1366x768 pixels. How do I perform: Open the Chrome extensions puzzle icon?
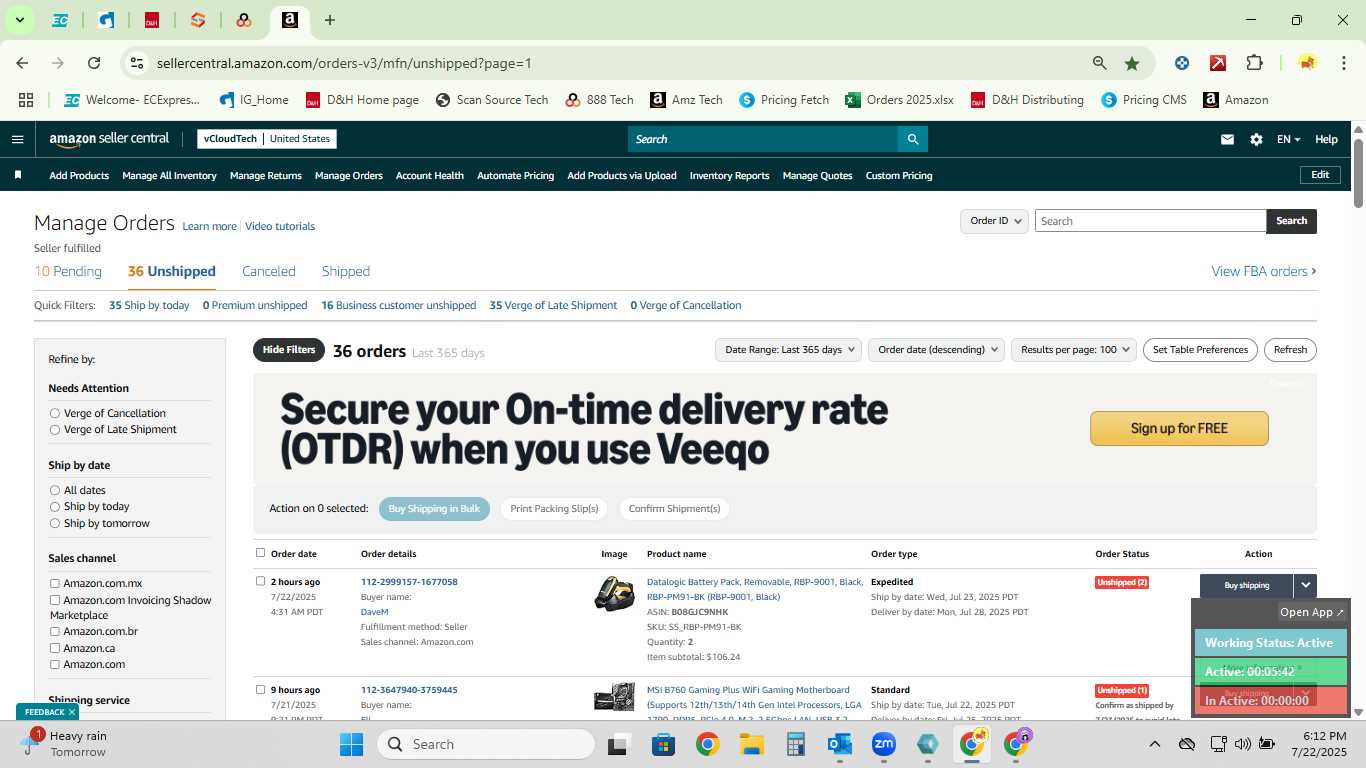pyautogui.click(x=1254, y=63)
